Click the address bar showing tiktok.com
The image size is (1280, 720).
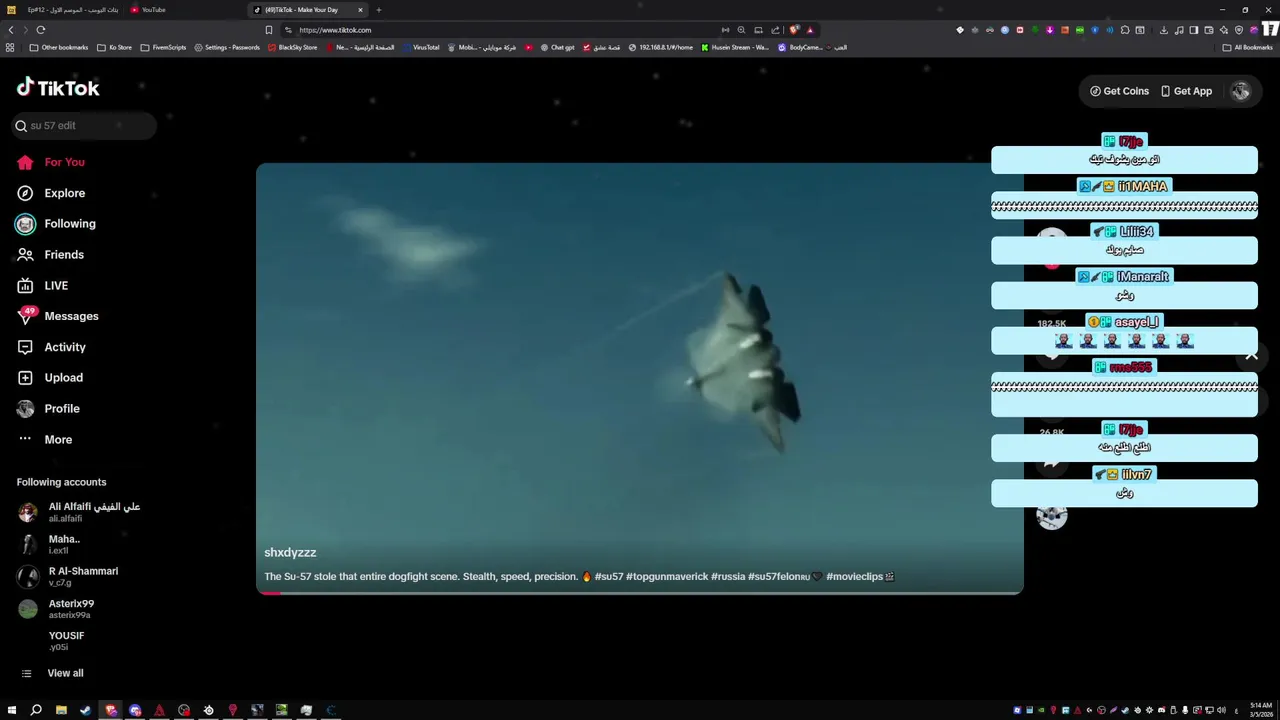point(500,30)
